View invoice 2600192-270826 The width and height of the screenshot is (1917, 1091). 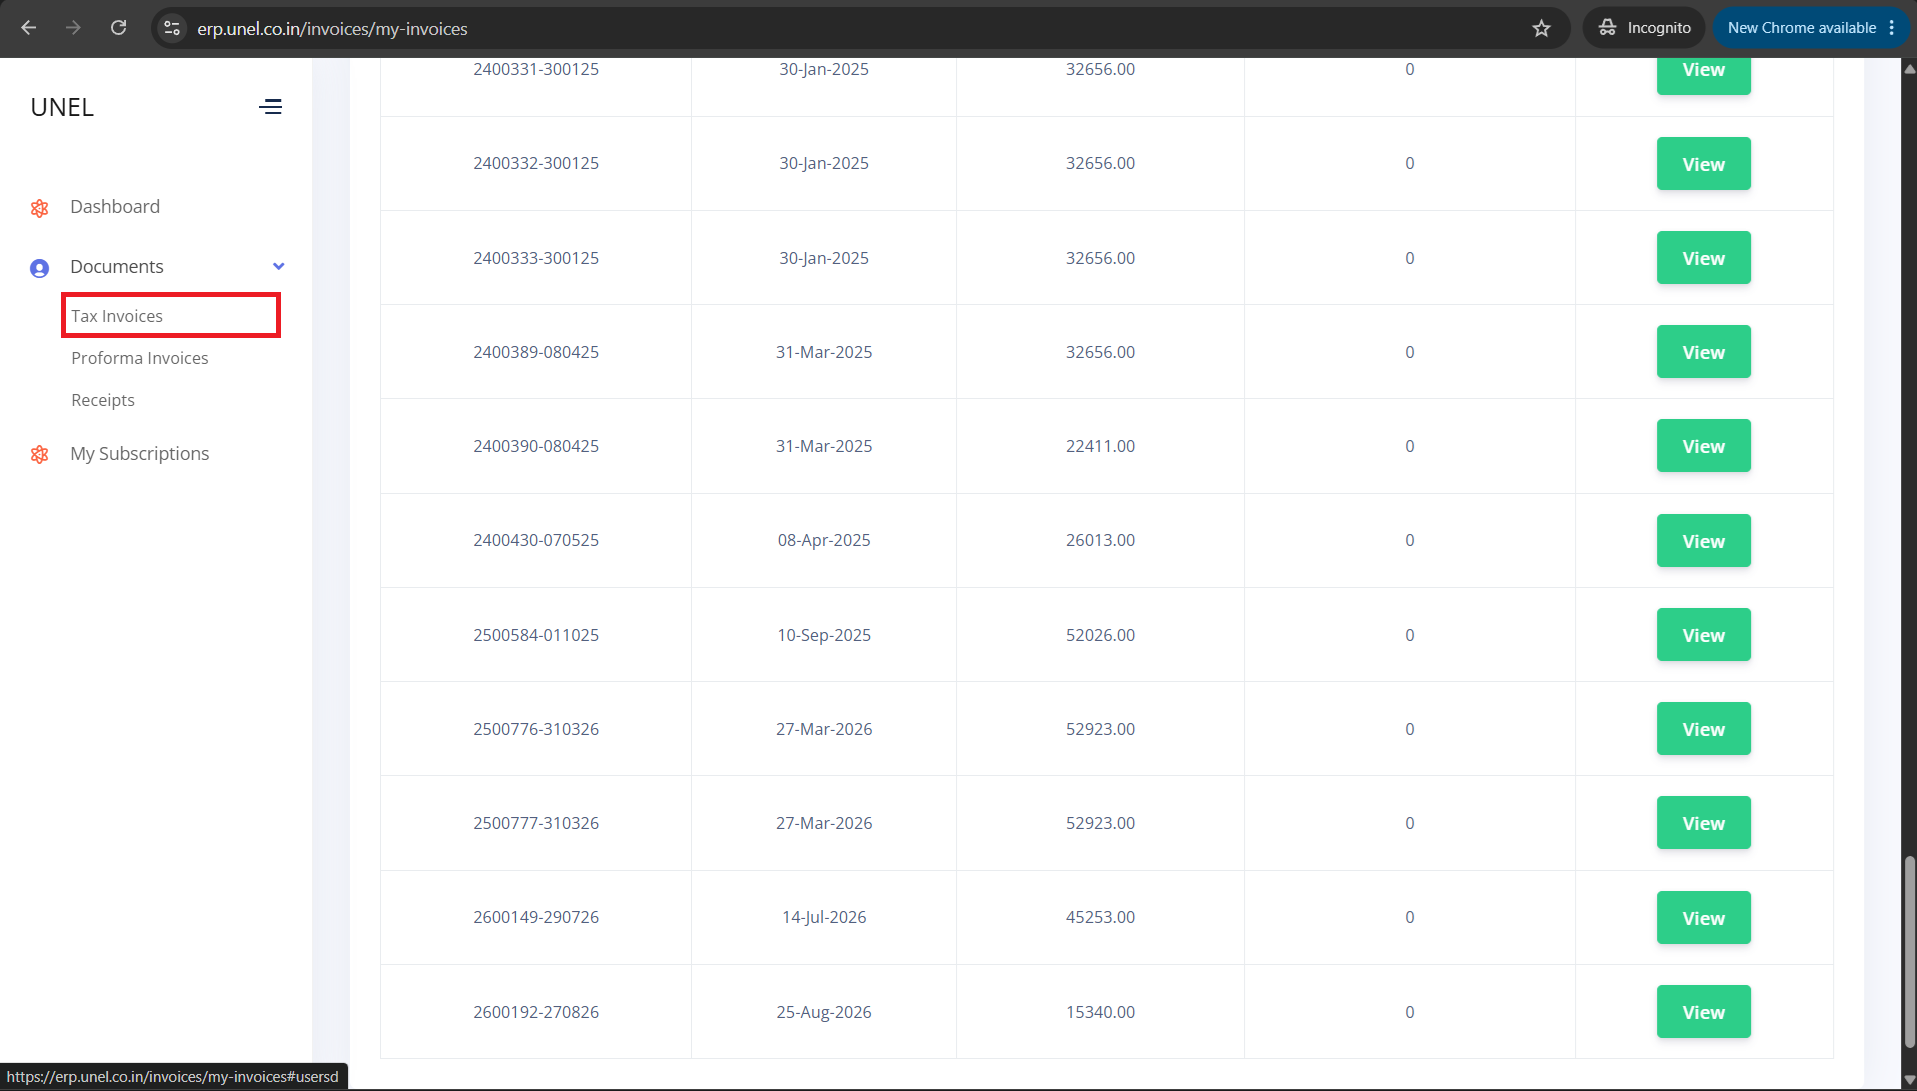1703,1012
